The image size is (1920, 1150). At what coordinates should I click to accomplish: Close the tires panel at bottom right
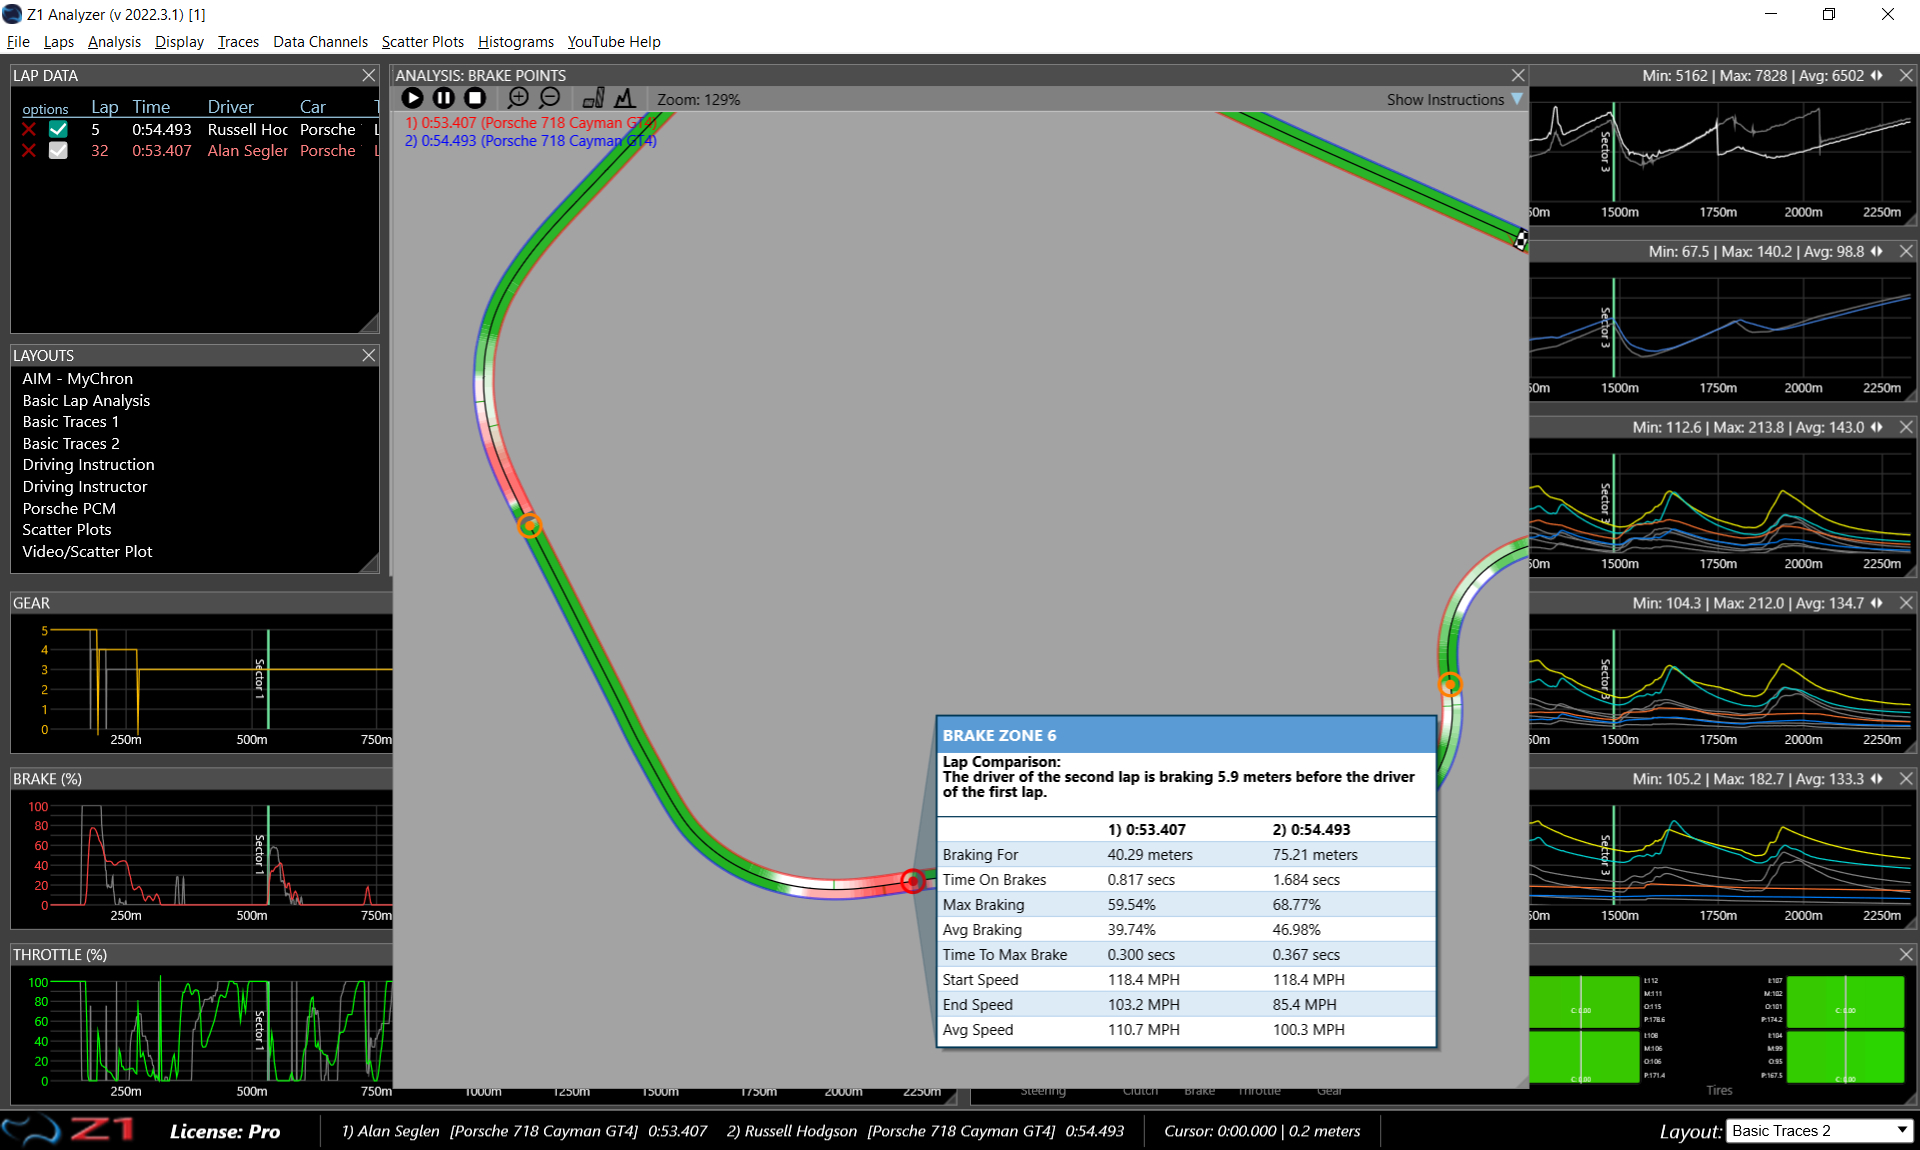pos(1906,954)
